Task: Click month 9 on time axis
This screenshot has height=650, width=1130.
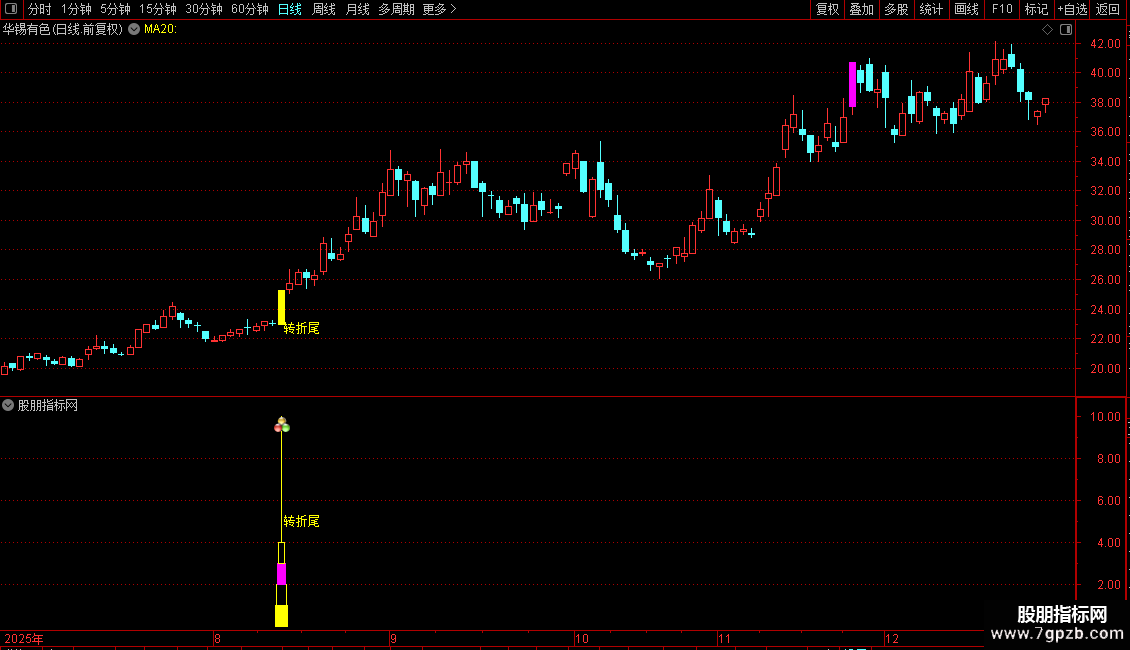Action: (393, 638)
